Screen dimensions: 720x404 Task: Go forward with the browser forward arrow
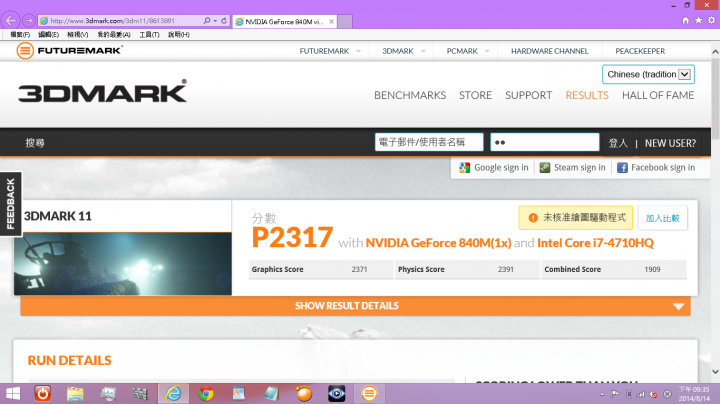pyautogui.click(x=28, y=21)
